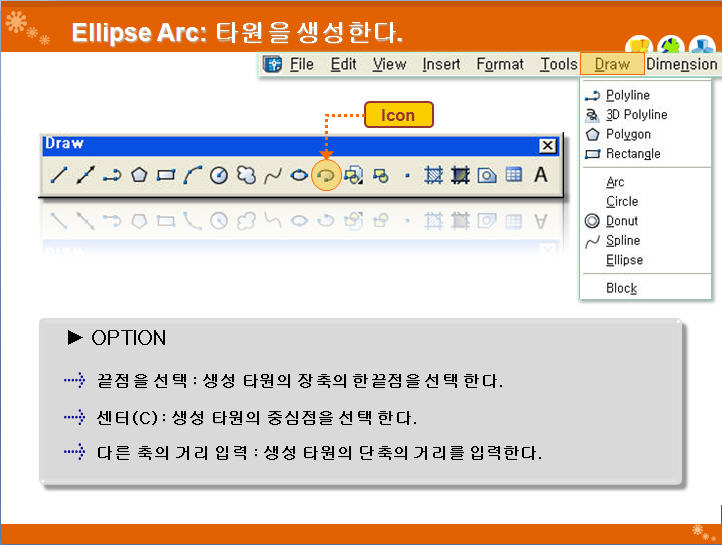Select Donut in the Draw menu
This screenshot has height=545, width=722.
621,221
